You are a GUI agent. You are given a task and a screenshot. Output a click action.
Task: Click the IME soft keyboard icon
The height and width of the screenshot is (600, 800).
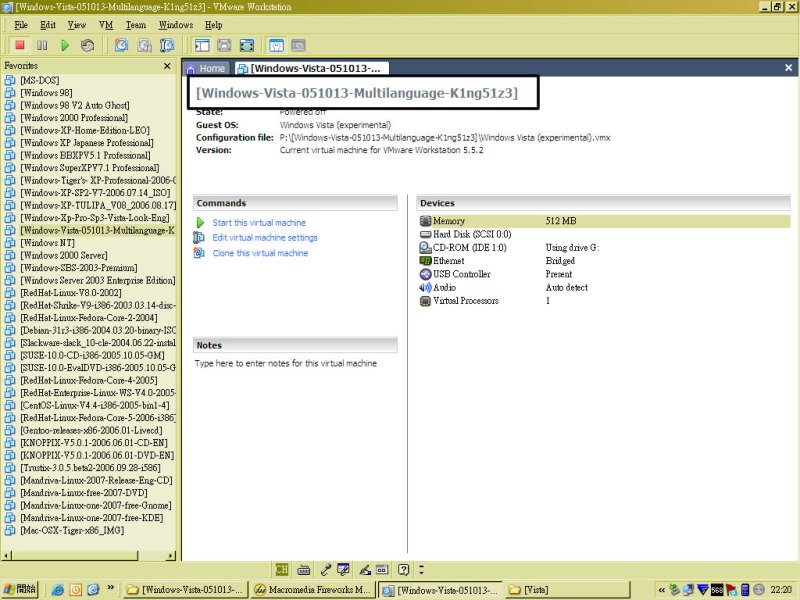click(x=304, y=569)
